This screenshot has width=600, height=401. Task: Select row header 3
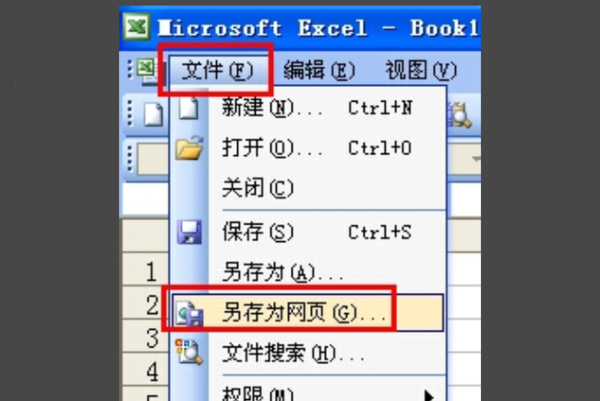[x=145, y=338]
